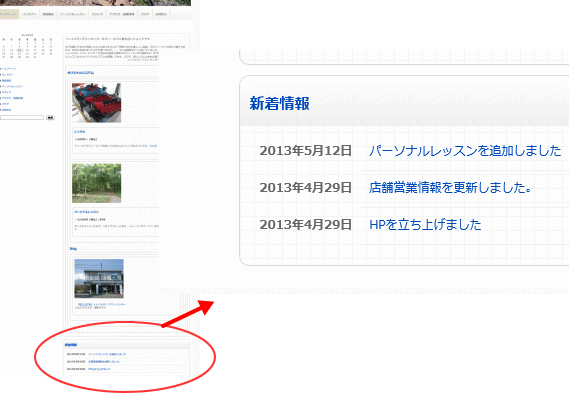
Task: Open the パーソナルレッスン tab in top navigation
Action: click(x=73, y=14)
